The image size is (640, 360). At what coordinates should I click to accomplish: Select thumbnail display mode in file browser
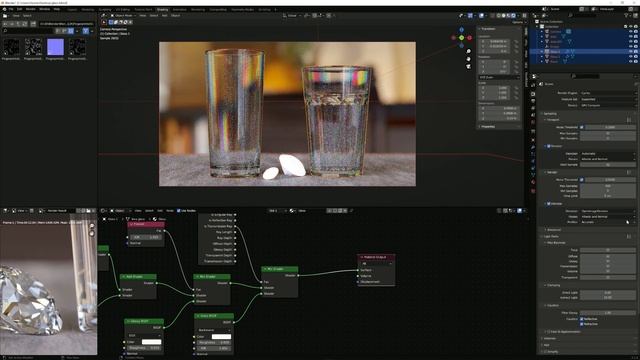[71, 31]
